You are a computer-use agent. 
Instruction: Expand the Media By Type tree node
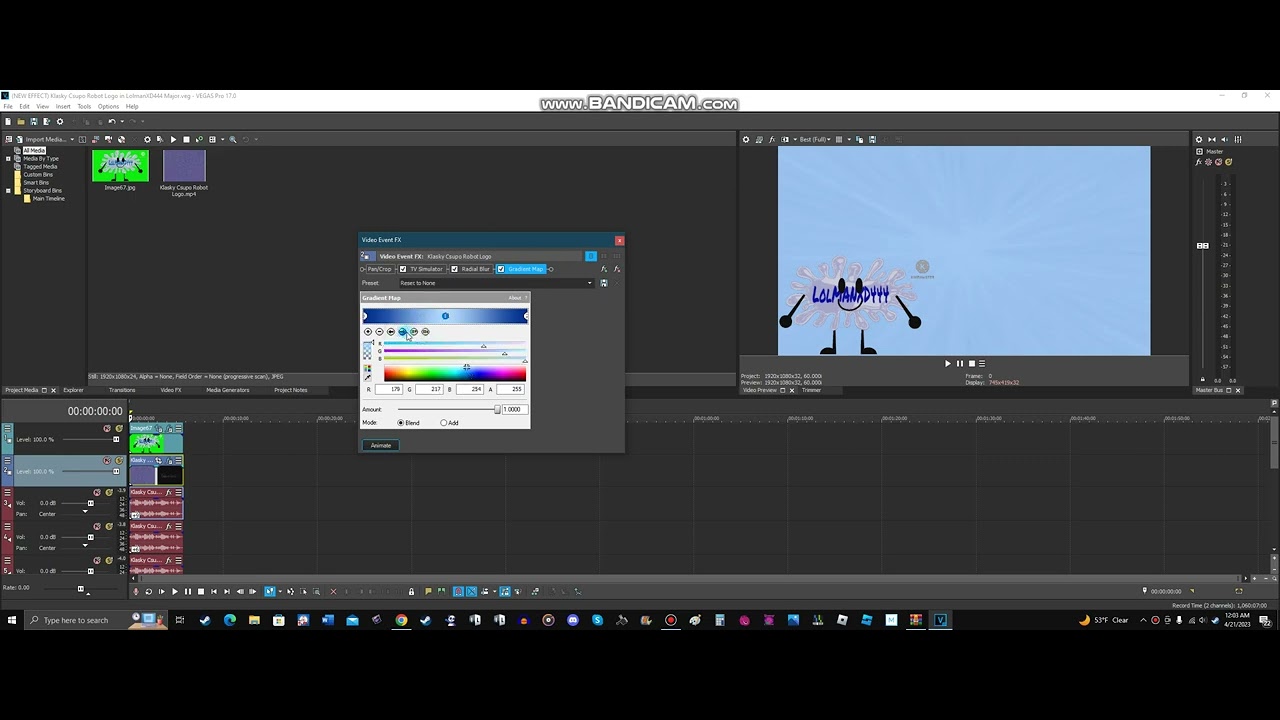pos(8,158)
